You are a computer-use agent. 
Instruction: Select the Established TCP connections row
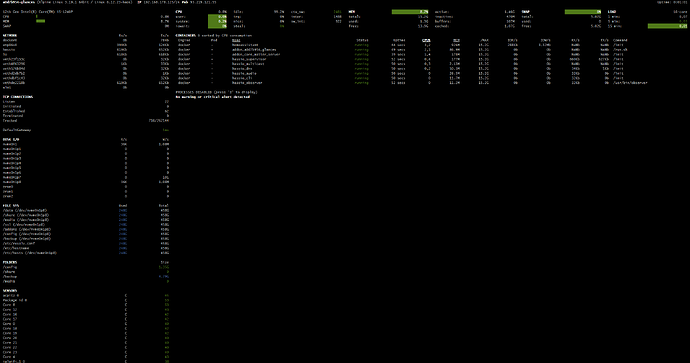[86, 111]
